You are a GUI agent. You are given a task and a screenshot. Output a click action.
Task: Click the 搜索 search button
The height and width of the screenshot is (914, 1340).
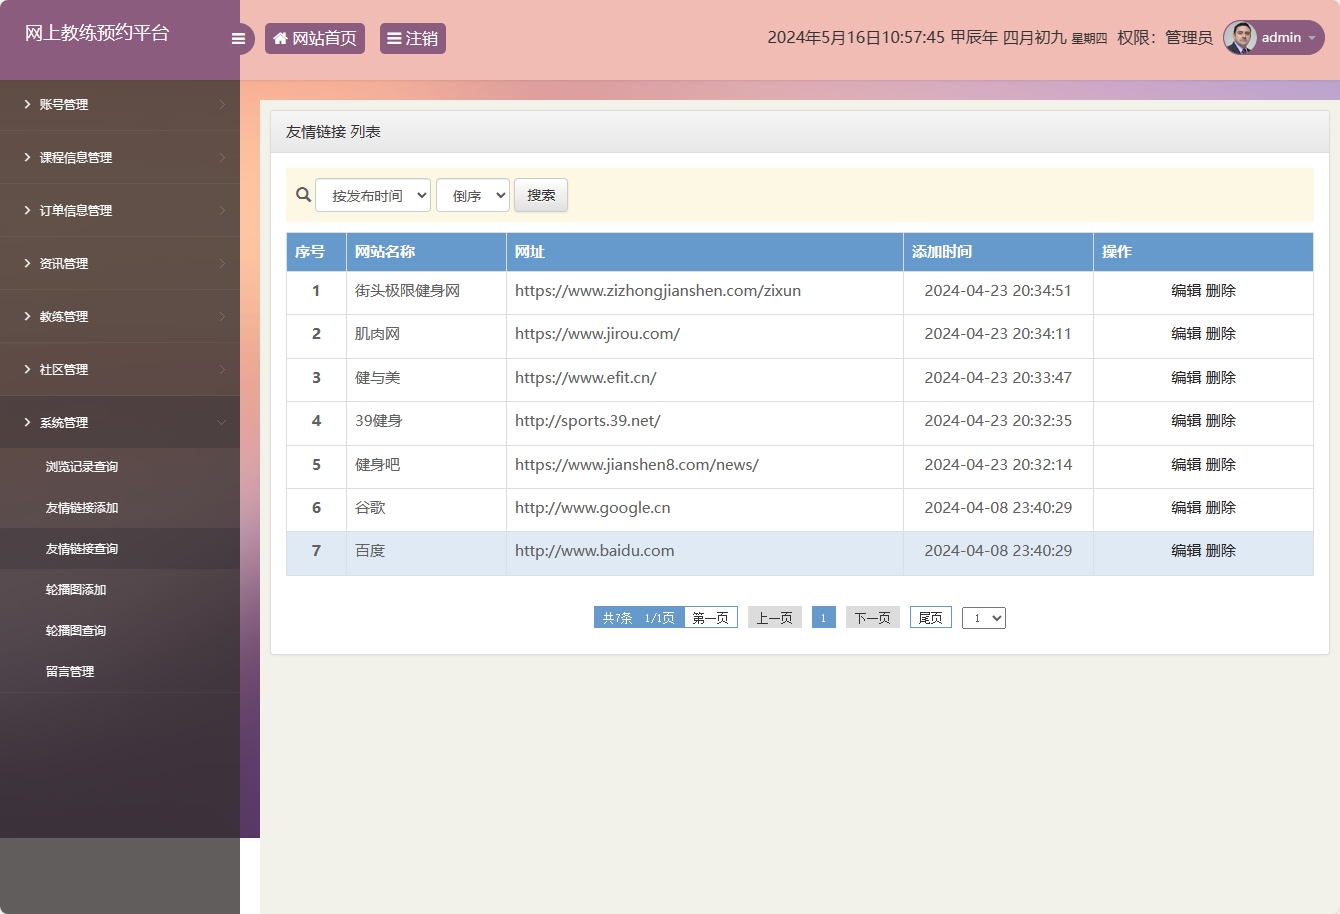coord(541,195)
